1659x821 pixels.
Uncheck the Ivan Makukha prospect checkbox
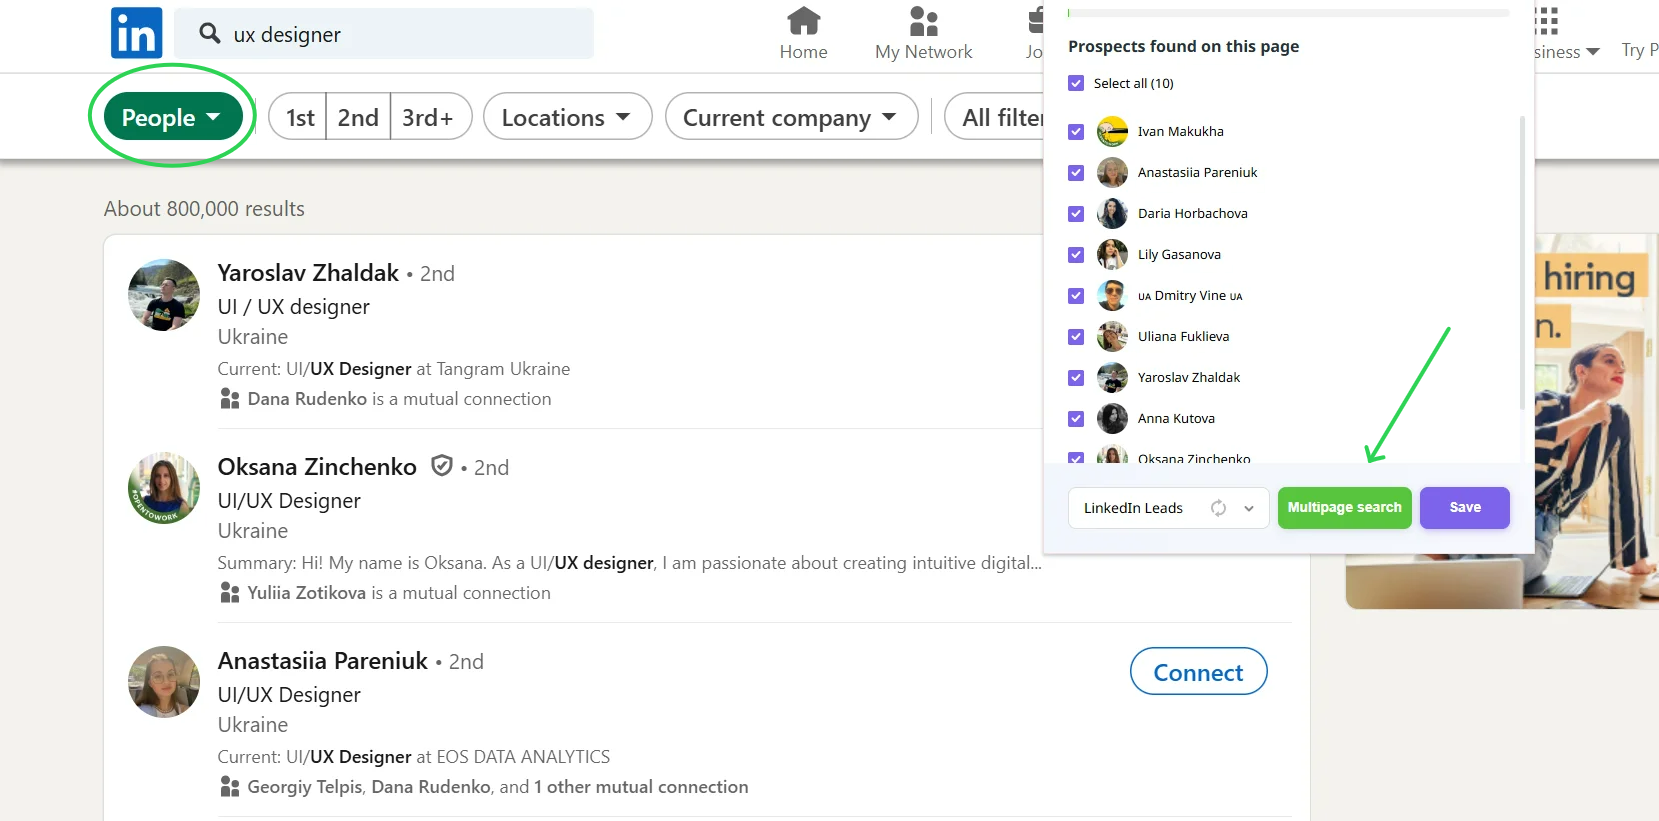tap(1076, 131)
